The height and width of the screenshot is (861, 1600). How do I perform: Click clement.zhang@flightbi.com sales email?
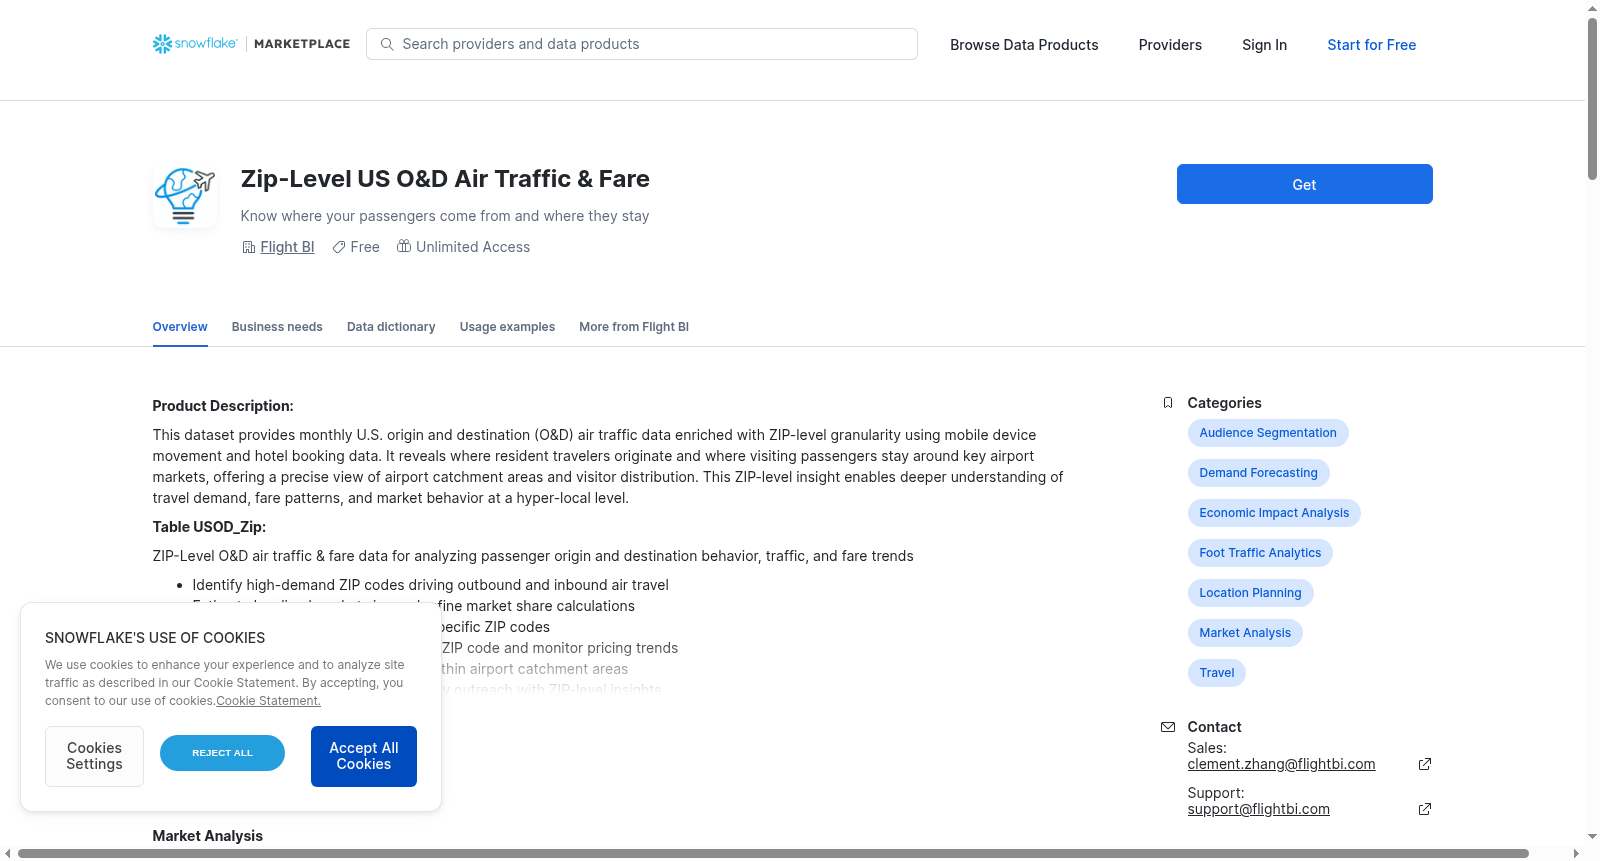1281,764
